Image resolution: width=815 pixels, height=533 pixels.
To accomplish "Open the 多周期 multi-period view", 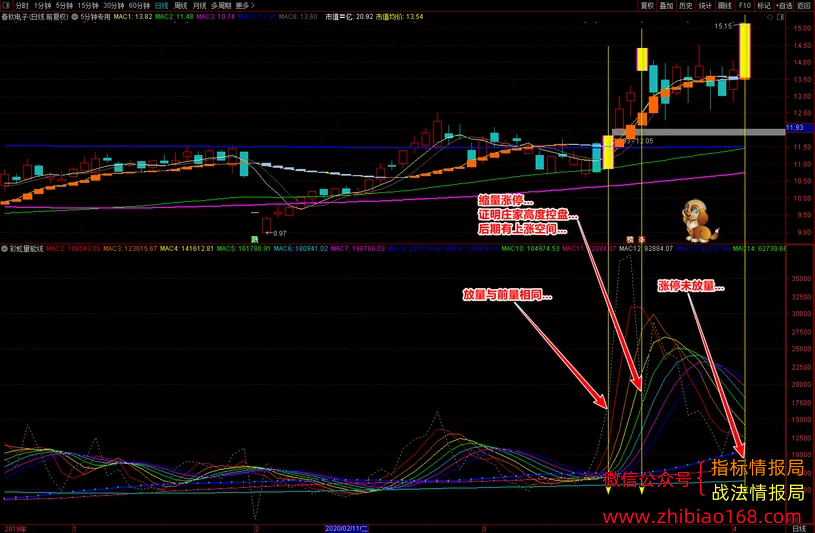I will [x=221, y=5].
